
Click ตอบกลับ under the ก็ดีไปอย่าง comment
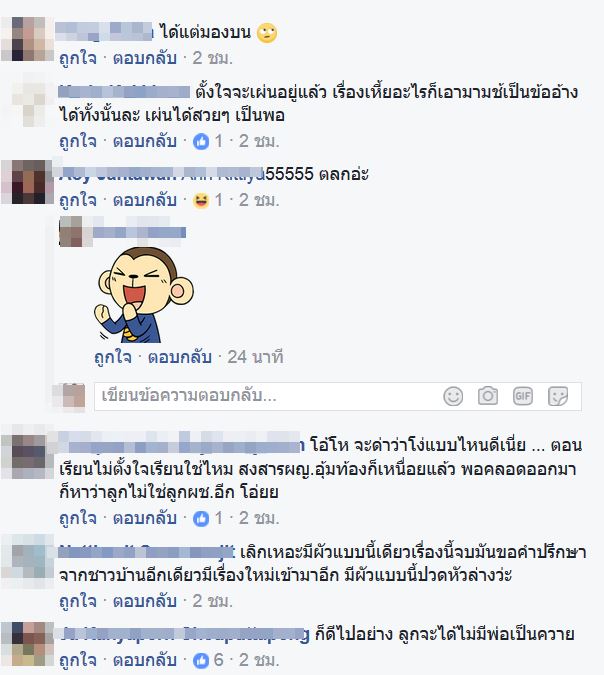(x=145, y=660)
